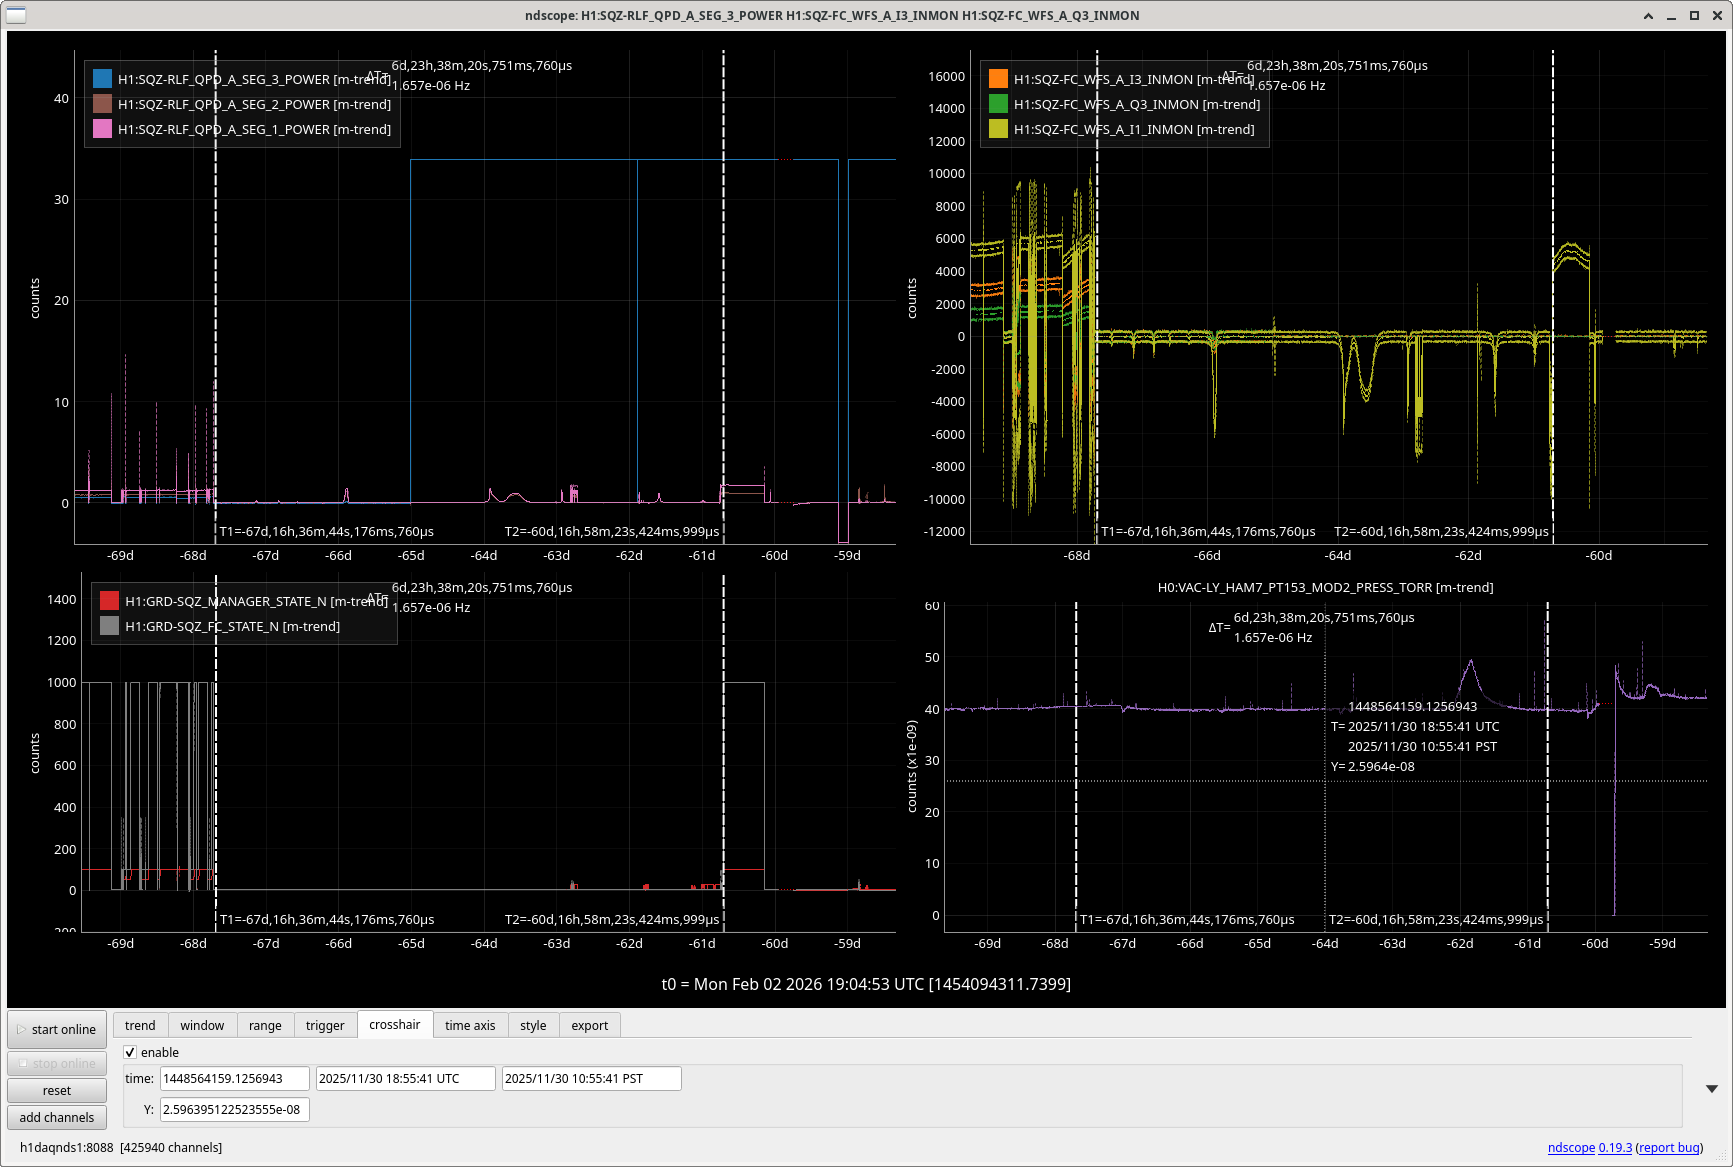Click the blue SEG_3_POWER legend swatch
This screenshot has height=1167, width=1733.
coord(102,79)
